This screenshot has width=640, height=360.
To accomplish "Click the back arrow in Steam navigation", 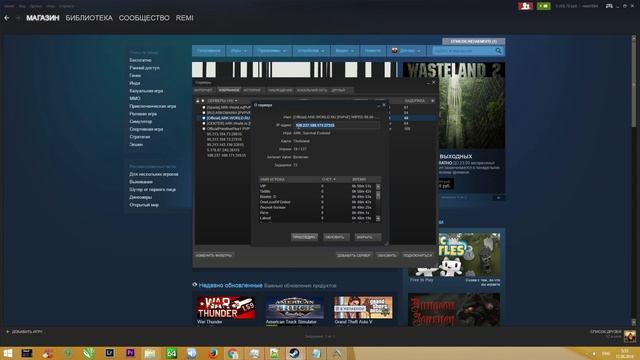I will (x=7, y=18).
